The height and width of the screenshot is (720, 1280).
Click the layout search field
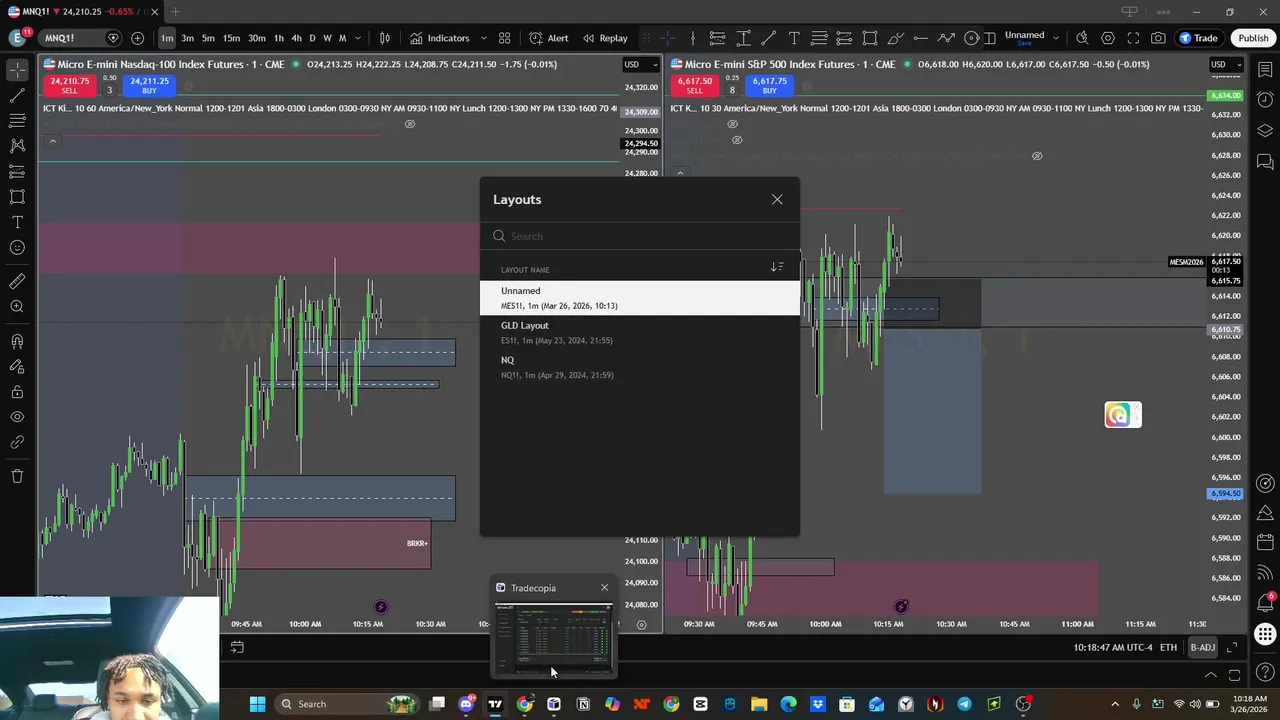point(640,236)
